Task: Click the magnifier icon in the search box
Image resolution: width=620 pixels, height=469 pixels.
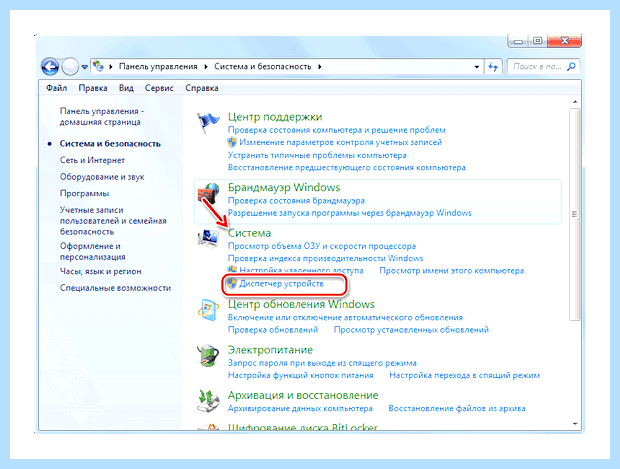Action: pos(571,66)
